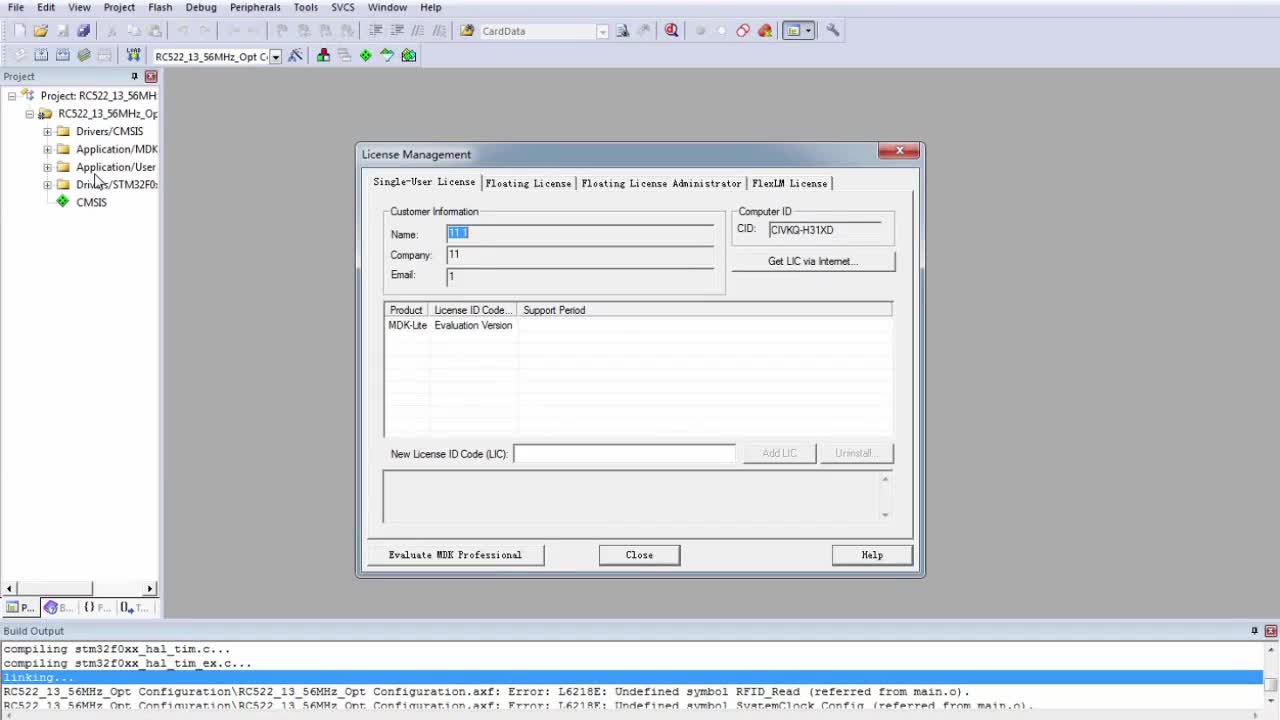Open the File menu

click(x=16, y=7)
